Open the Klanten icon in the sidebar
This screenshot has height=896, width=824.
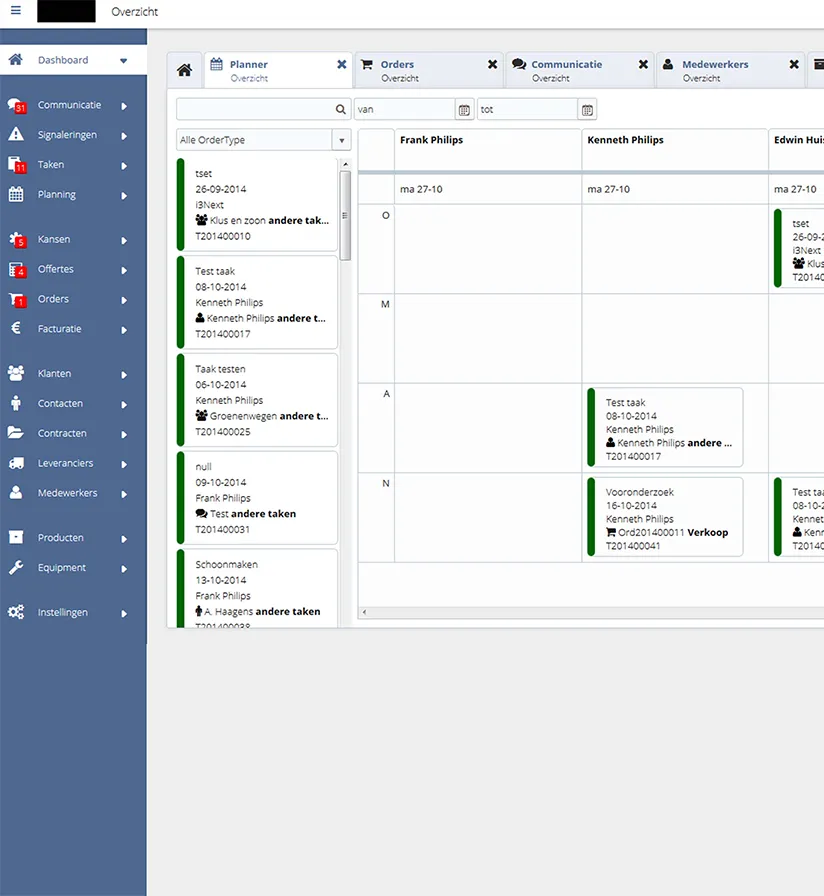click(x=18, y=373)
